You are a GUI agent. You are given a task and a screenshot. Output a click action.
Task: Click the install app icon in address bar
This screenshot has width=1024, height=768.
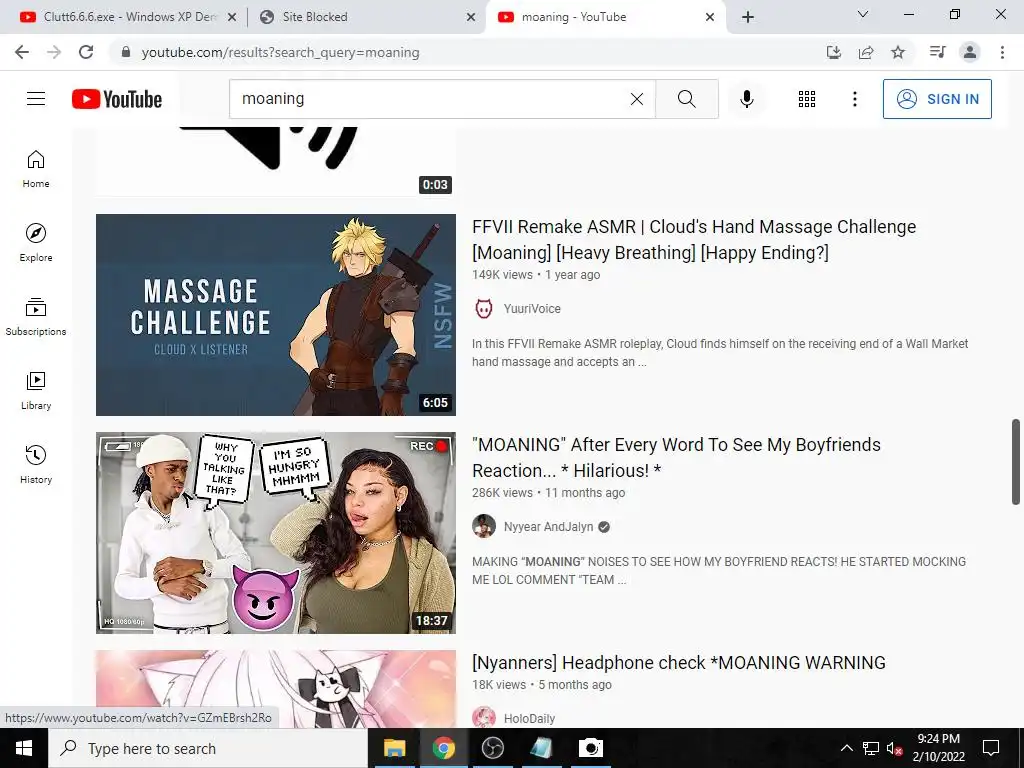coord(834,52)
